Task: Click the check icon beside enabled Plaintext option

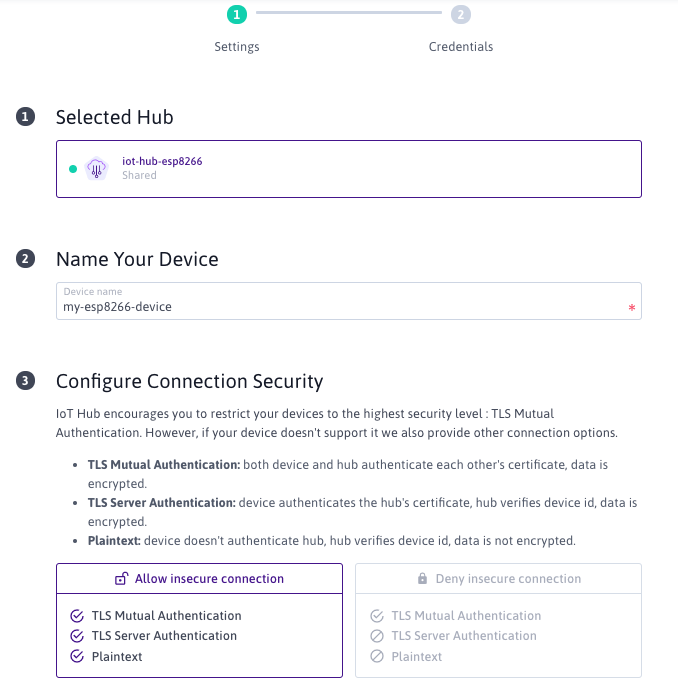Action: click(x=77, y=657)
